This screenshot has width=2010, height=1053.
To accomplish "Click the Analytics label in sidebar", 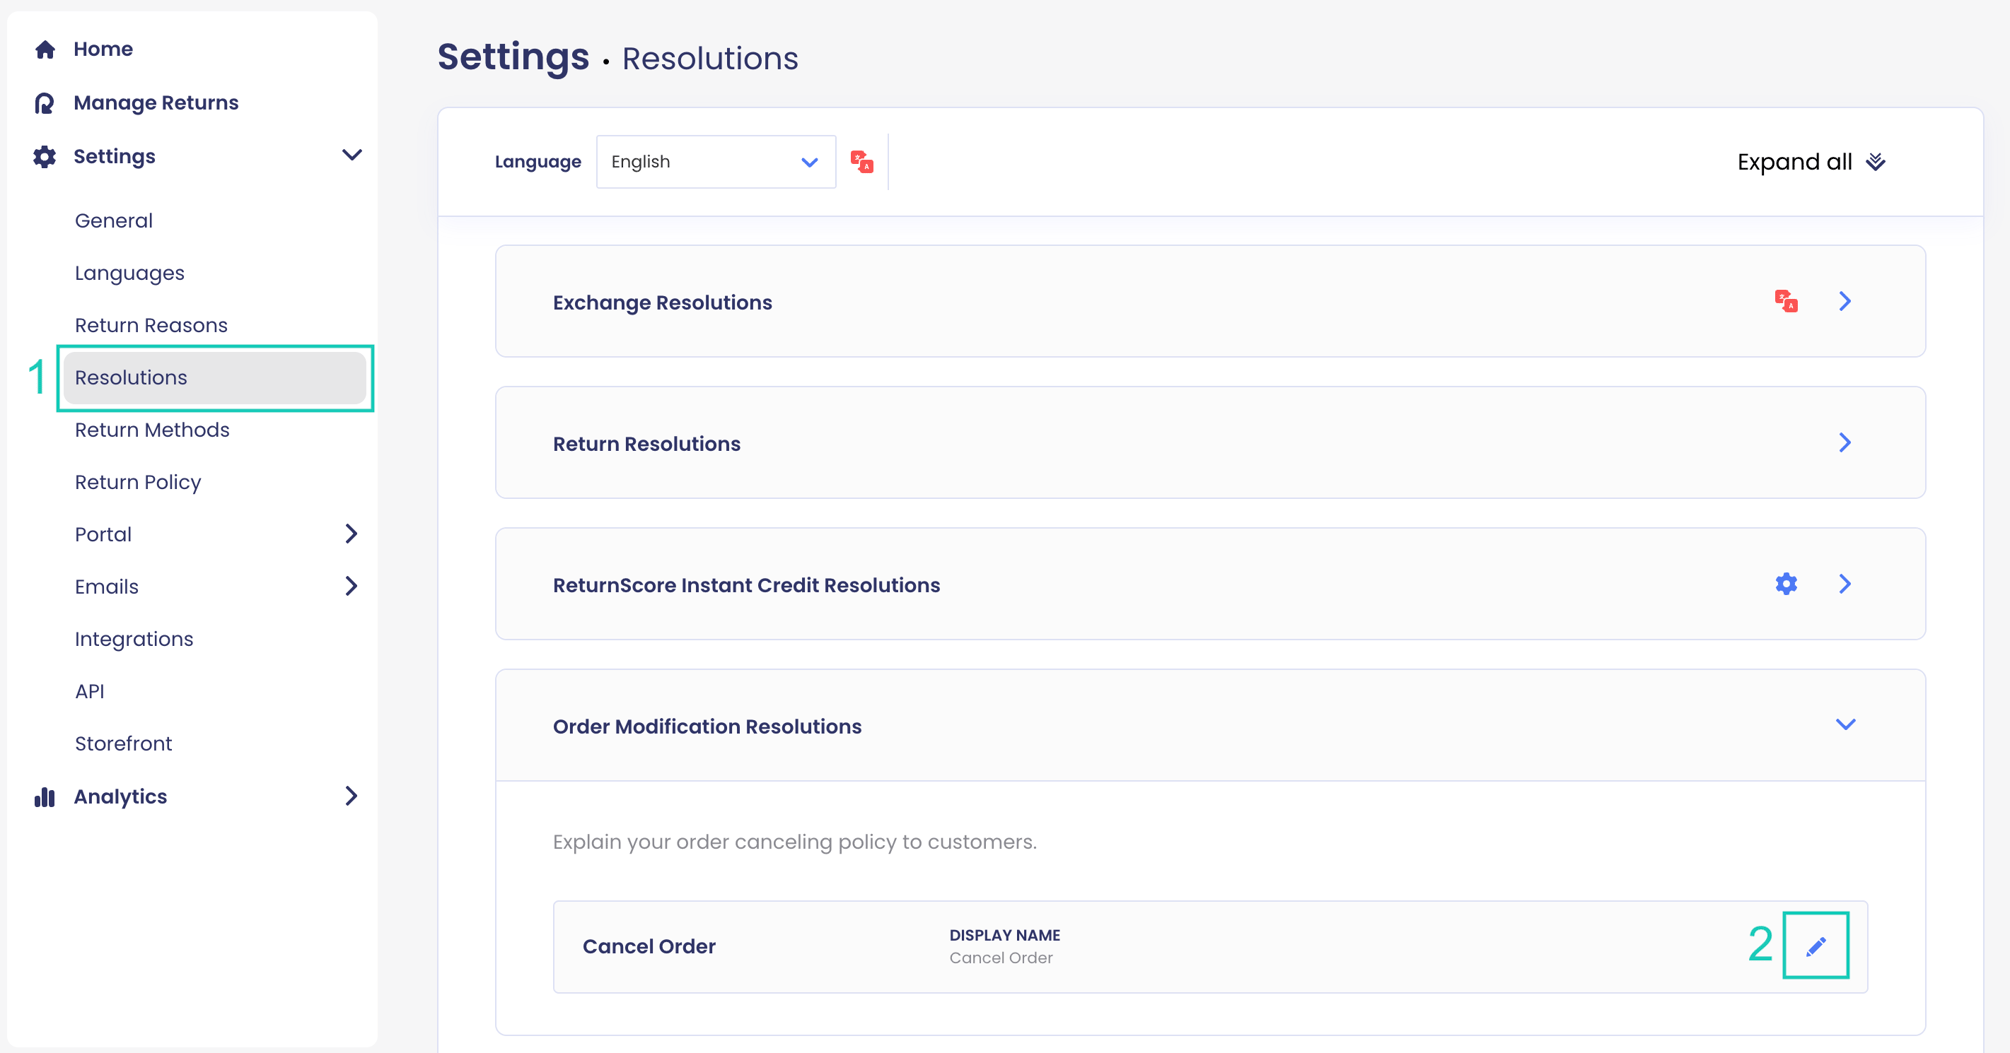I will (x=120, y=797).
